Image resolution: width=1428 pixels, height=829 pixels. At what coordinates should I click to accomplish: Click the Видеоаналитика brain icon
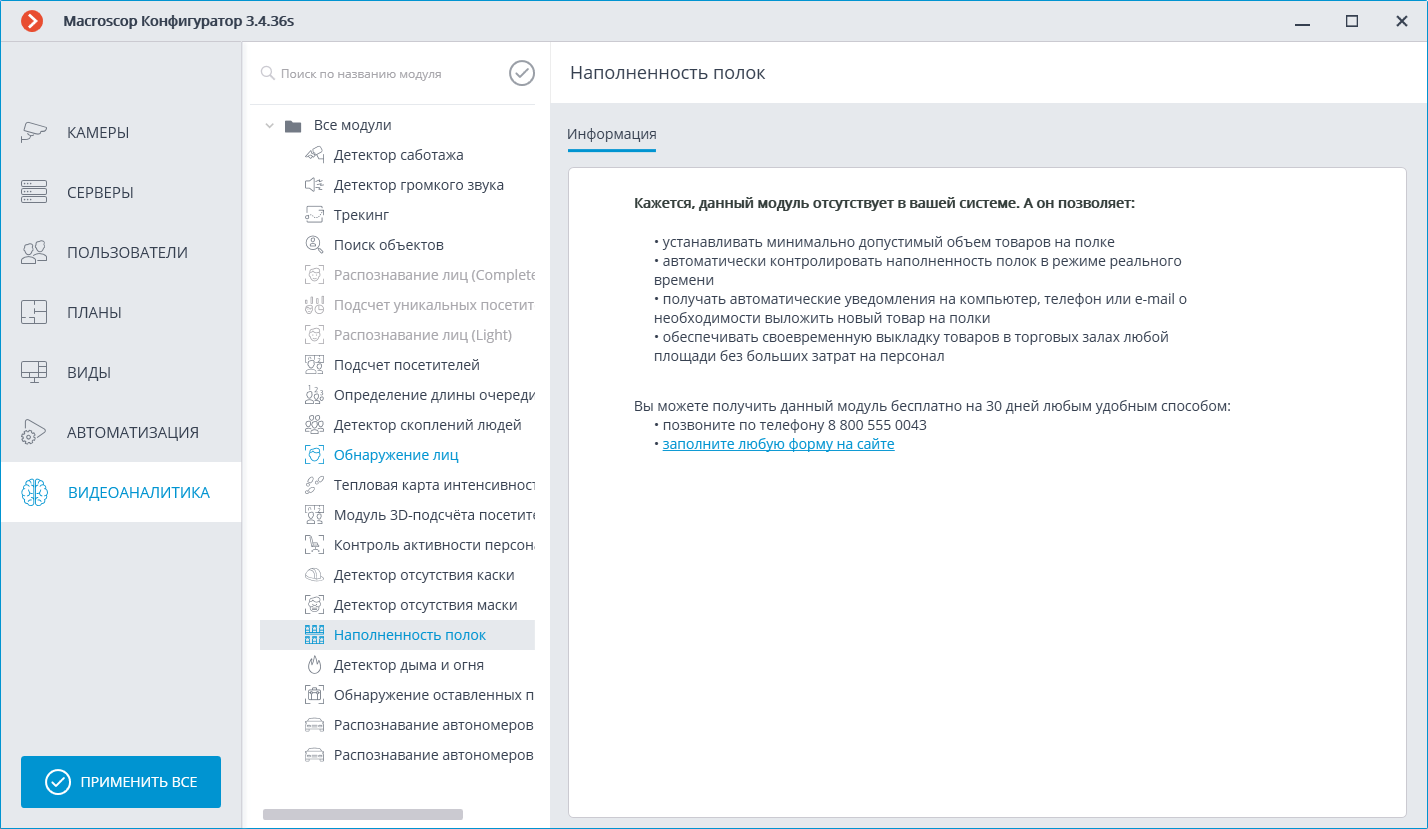click(34, 492)
